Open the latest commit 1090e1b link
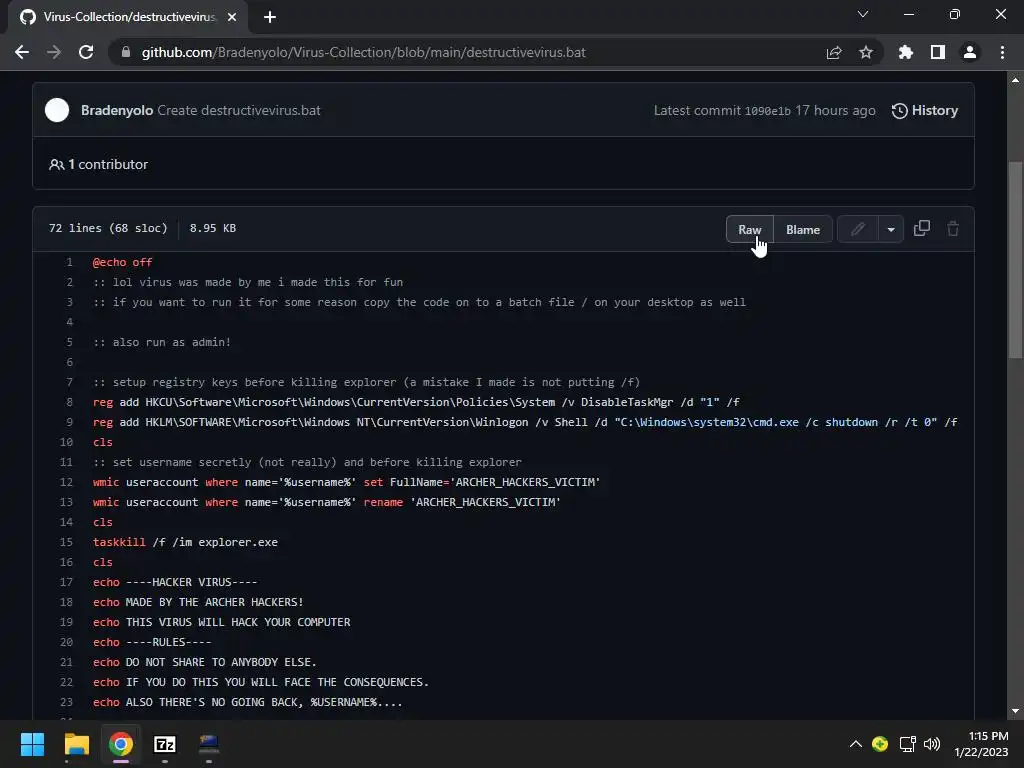 tap(767, 111)
